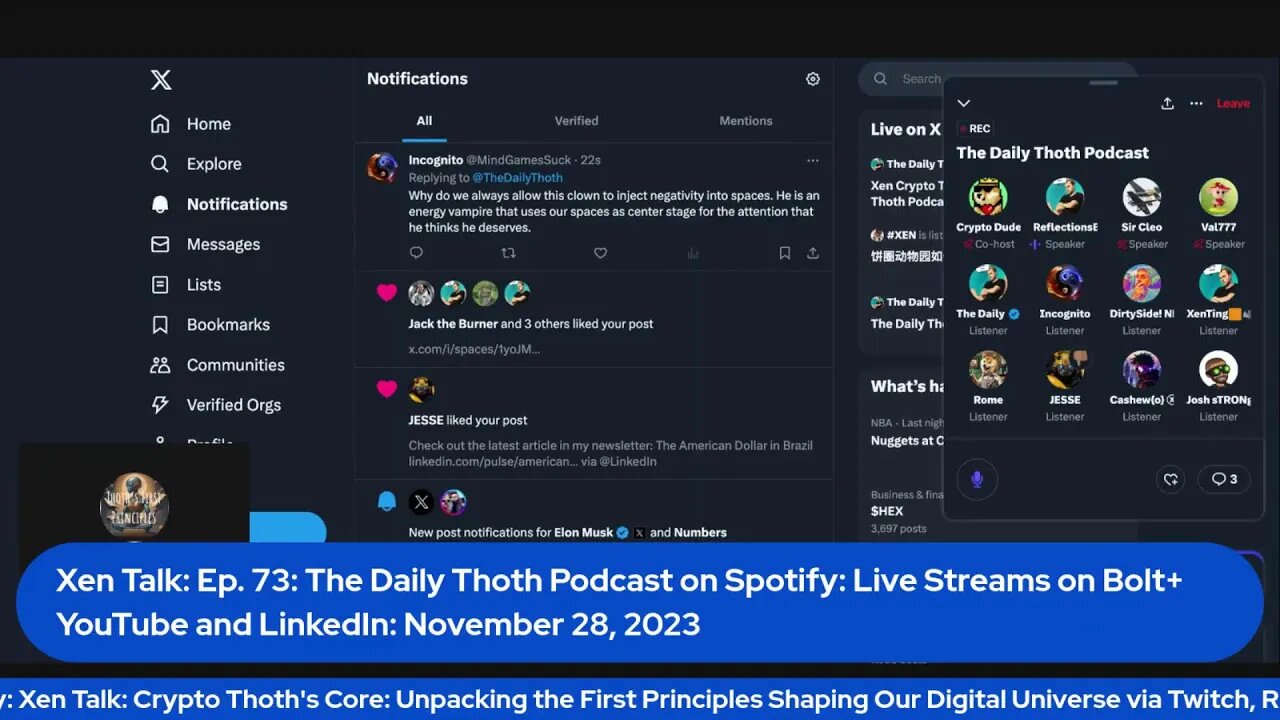1280x720 pixels.
Task: Open notification settings gear icon
Action: coord(813,79)
